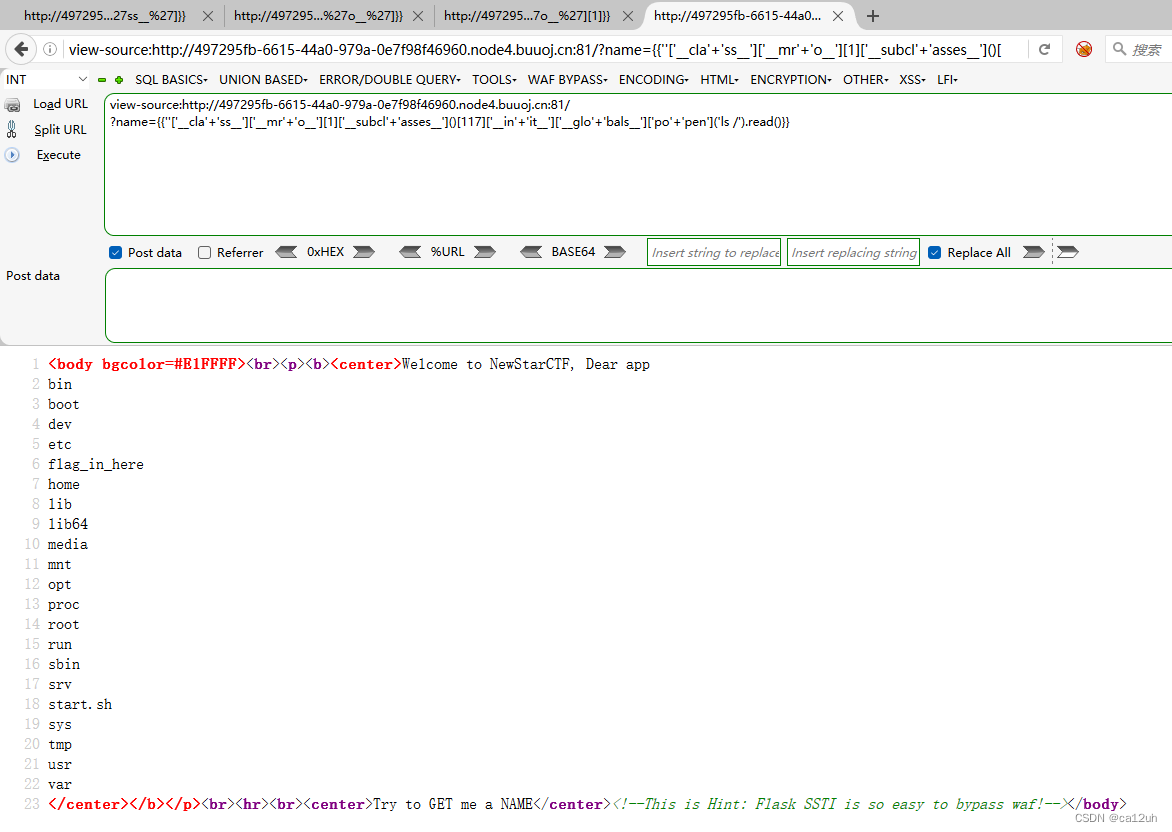Expand the UNION BASED menu
Screen dimensions: 1172x832
point(263,79)
